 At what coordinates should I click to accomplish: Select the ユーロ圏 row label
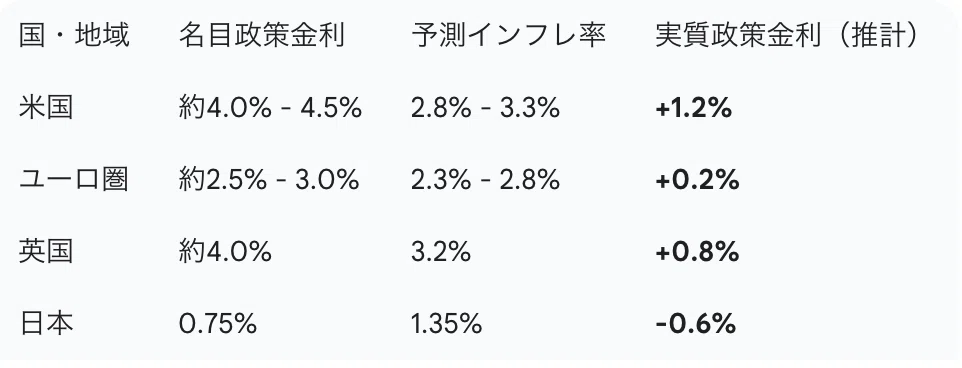tap(74, 180)
